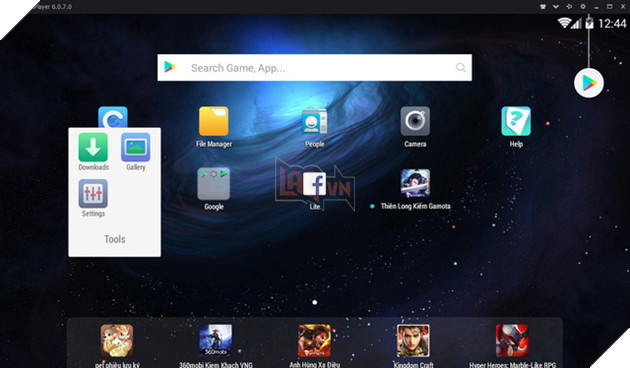
Task: Expand the title bar dropdown chevron
Action: tap(556, 6)
